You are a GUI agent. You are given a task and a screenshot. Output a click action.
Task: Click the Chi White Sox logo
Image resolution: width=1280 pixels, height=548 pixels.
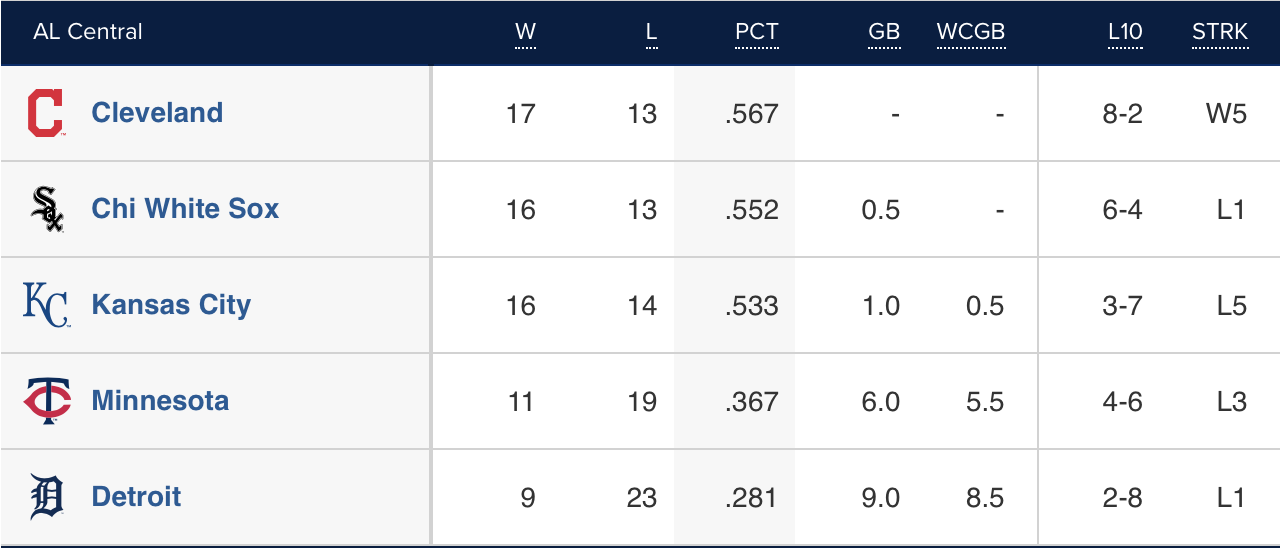(47, 209)
